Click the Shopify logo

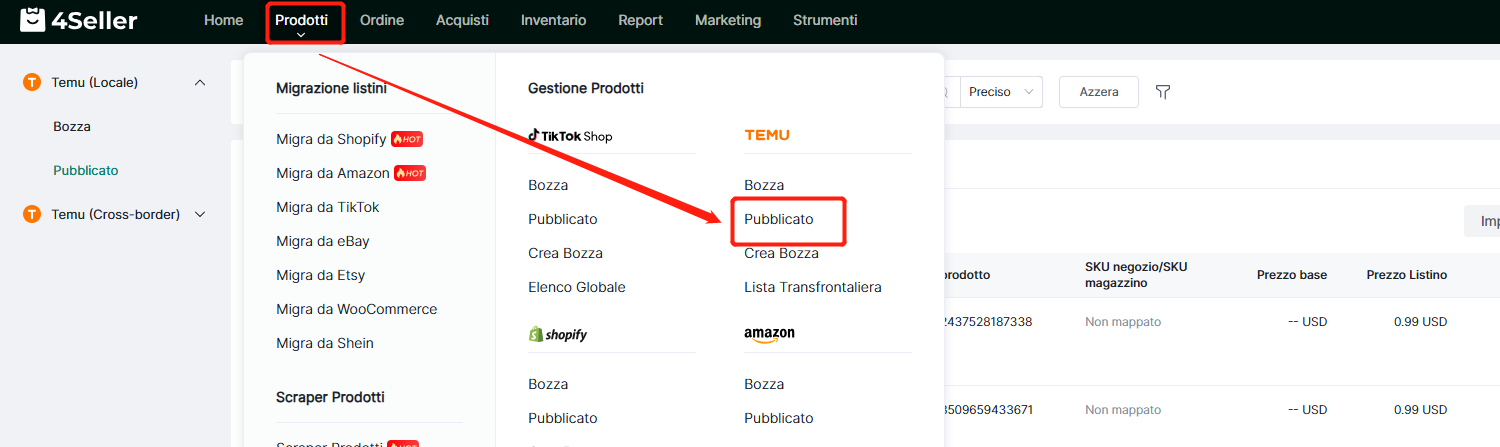pyautogui.click(x=558, y=334)
